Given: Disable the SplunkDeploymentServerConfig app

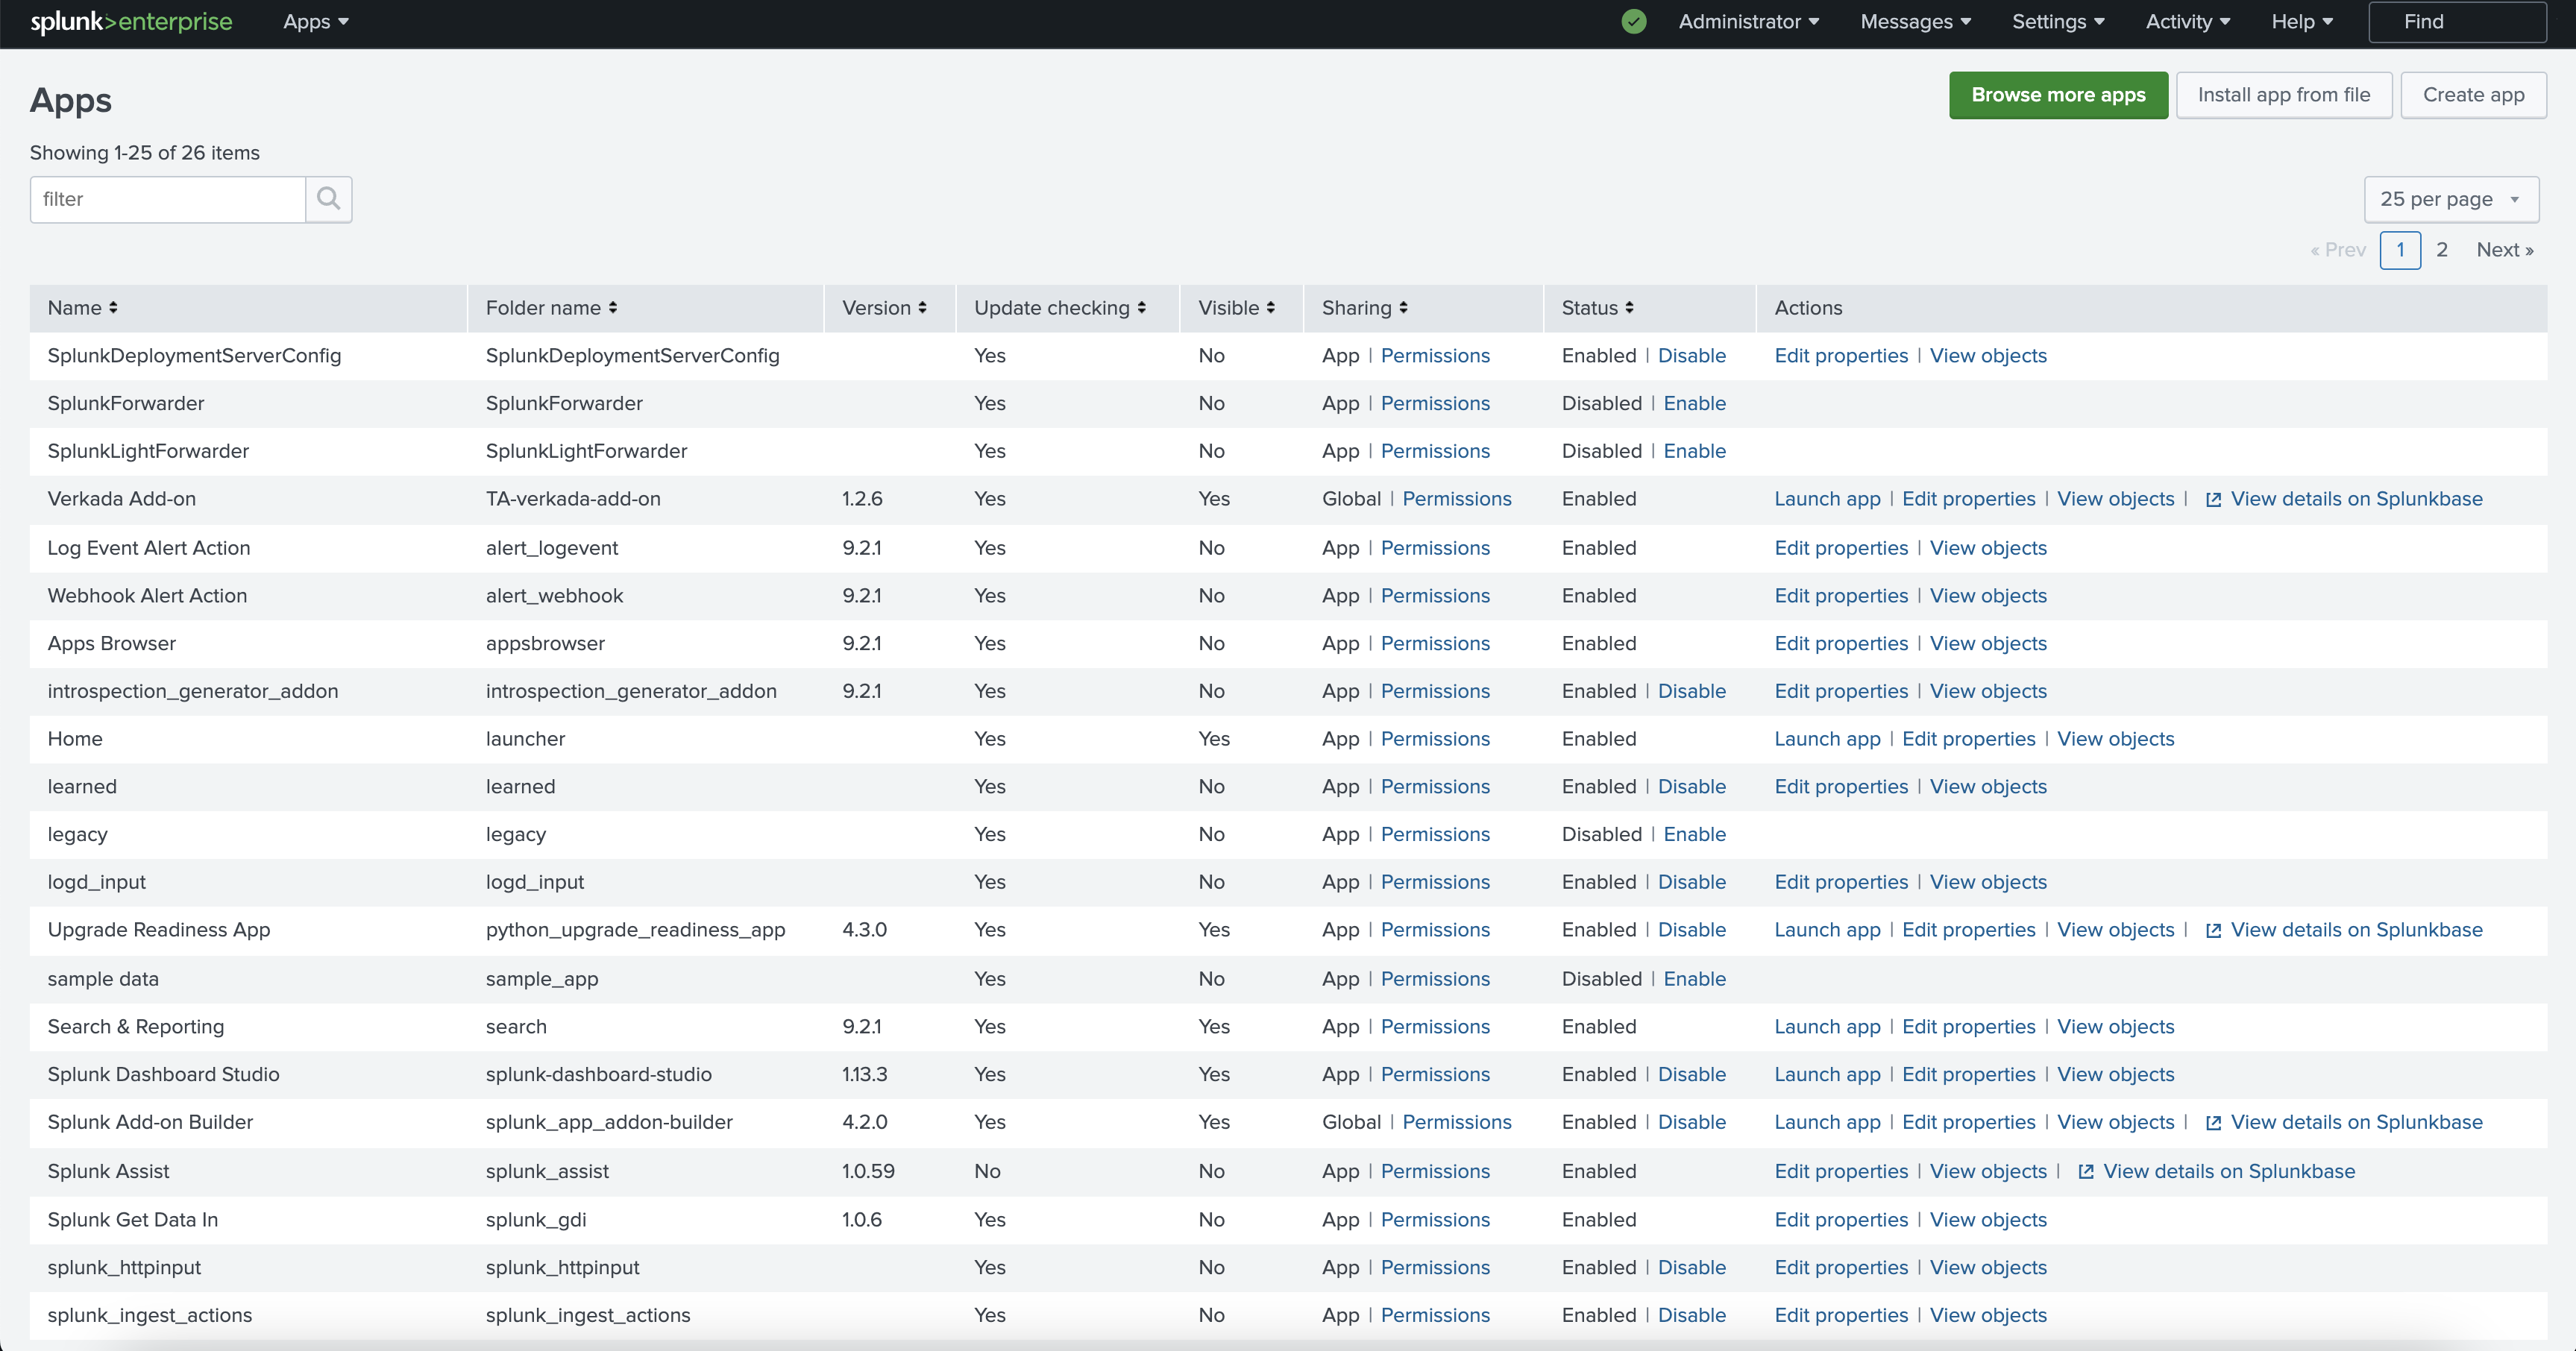Looking at the screenshot, I should tap(1691, 356).
